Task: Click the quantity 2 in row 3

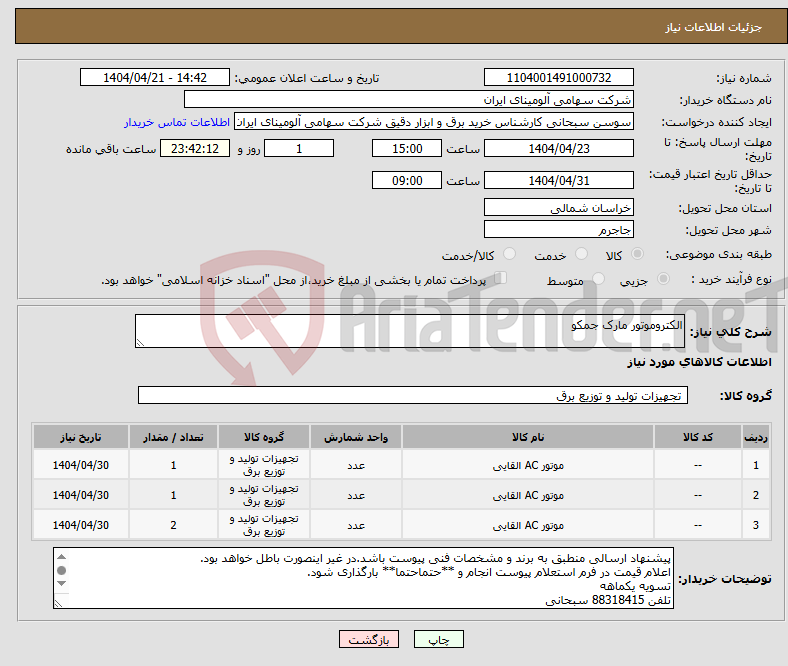Action: click(x=173, y=525)
